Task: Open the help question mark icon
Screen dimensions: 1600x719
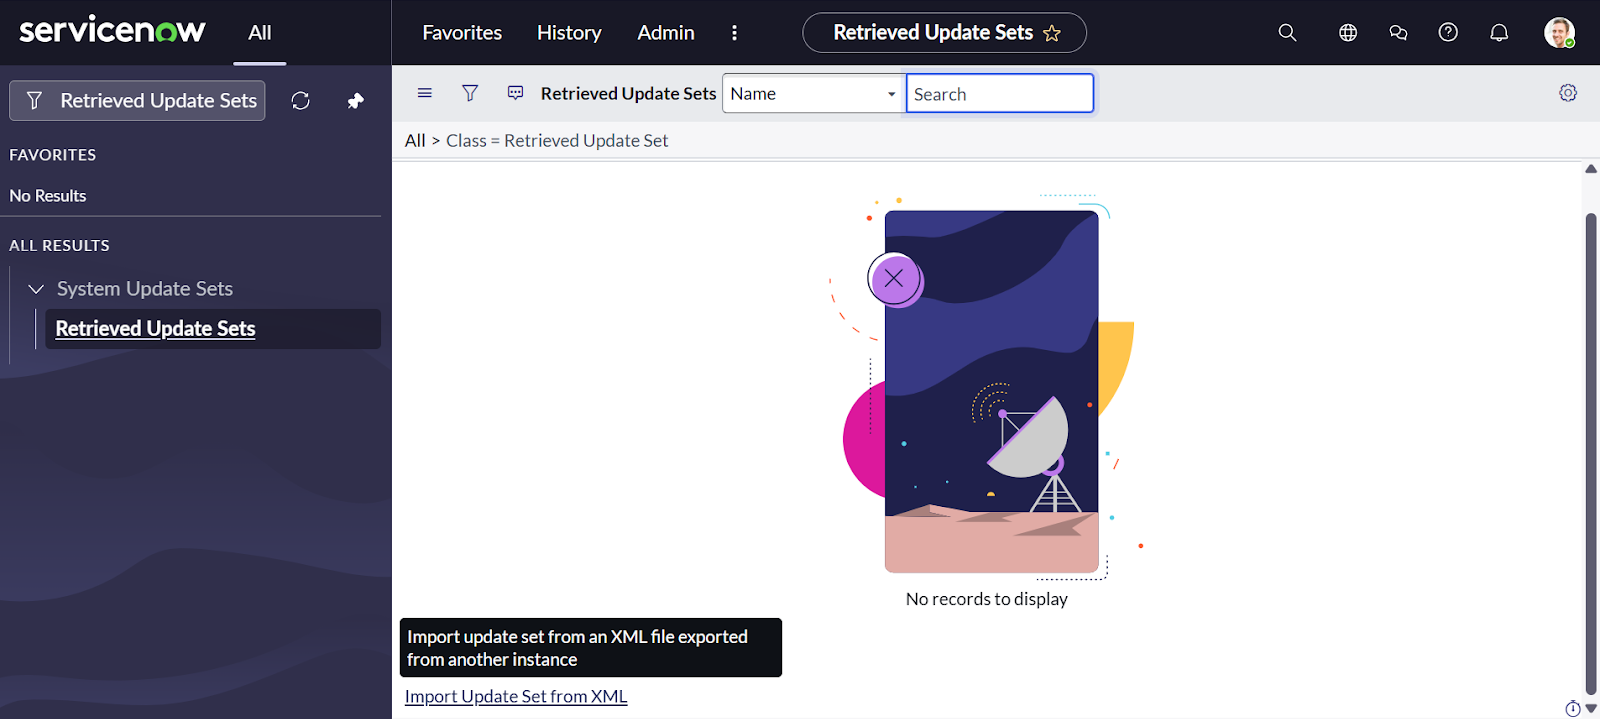Action: [x=1448, y=33]
